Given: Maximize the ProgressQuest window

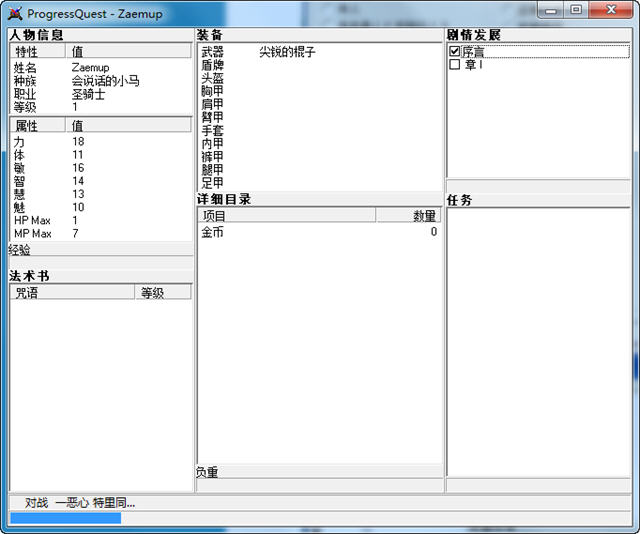Looking at the screenshot, I should 576,10.
